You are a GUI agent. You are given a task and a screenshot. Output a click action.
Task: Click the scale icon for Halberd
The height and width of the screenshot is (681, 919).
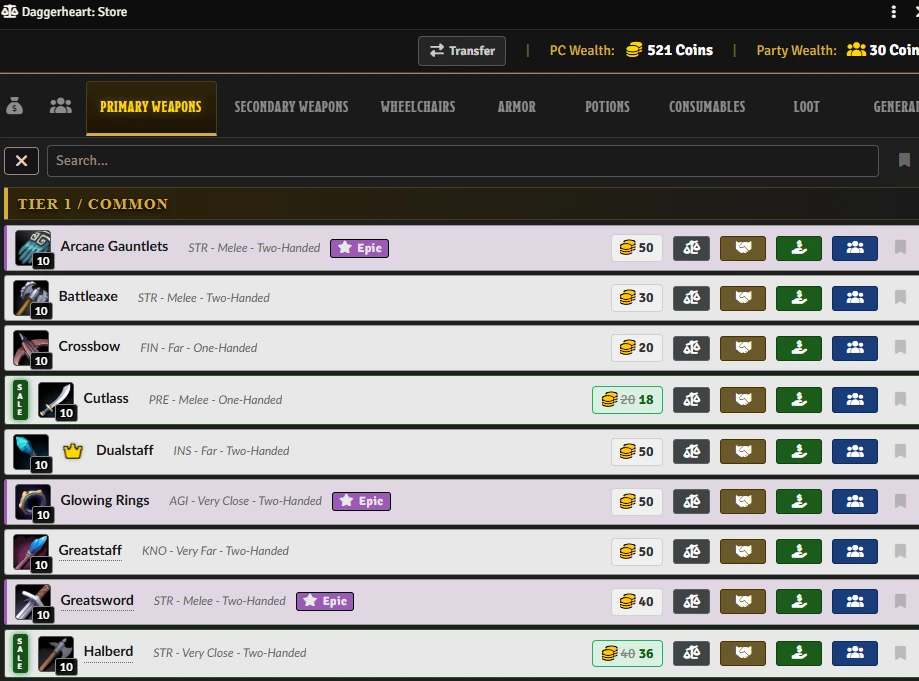click(691, 653)
